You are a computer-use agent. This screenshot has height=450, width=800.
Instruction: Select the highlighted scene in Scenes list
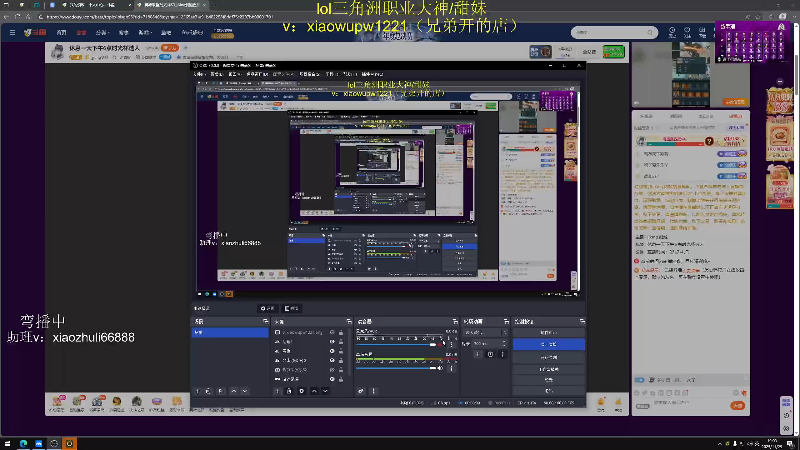click(x=230, y=333)
